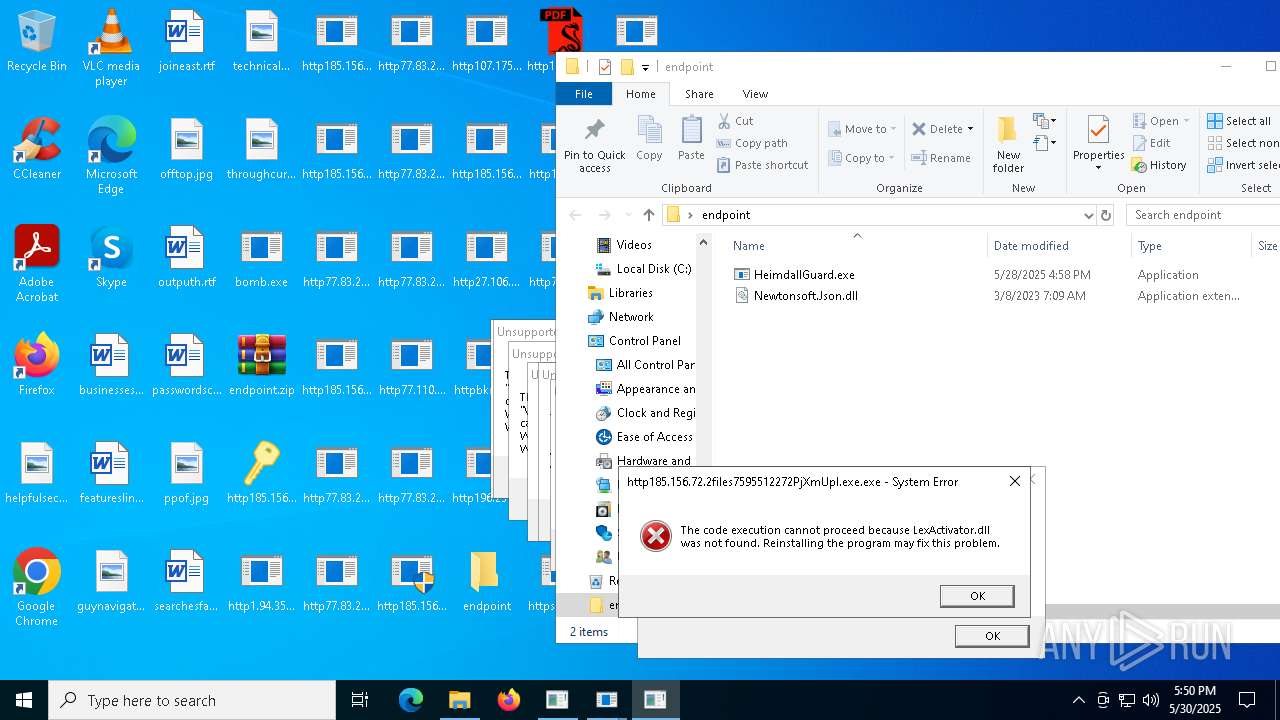1280x720 pixels.
Task: Expand the Delete dropdown arrow
Action: 970,129
